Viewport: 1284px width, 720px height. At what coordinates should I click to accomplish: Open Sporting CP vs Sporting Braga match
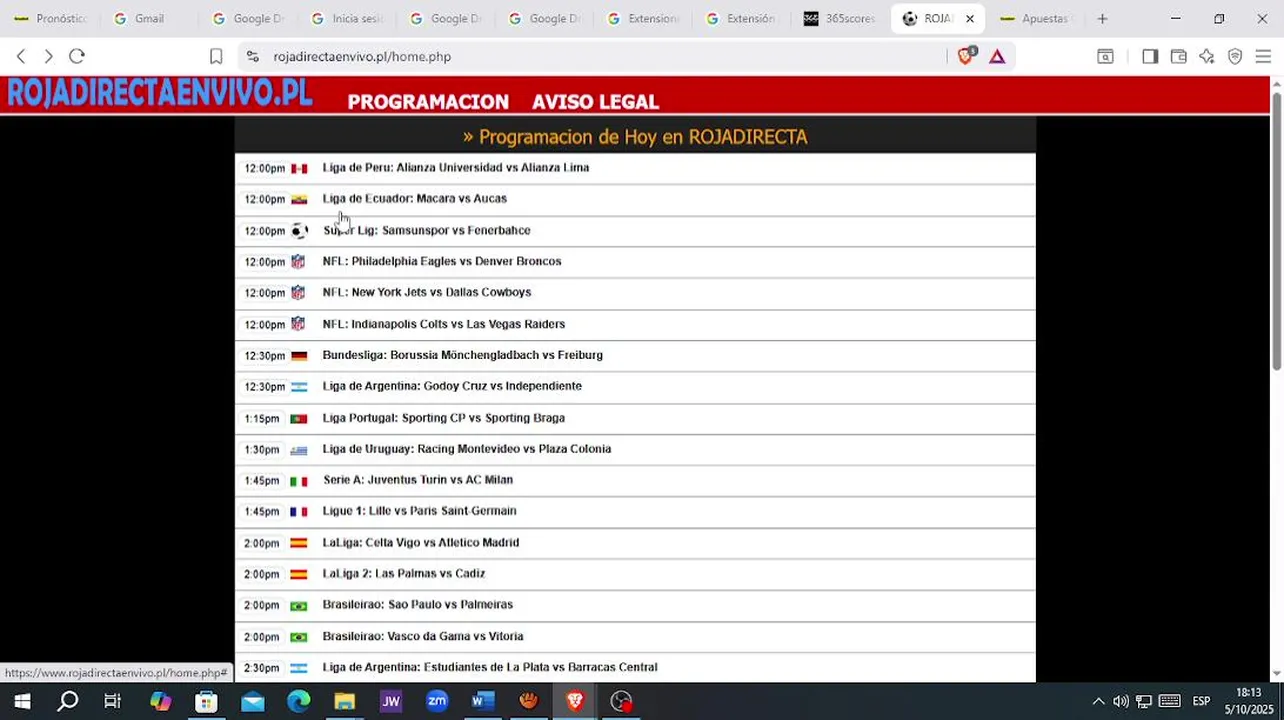(x=443, y=418)
